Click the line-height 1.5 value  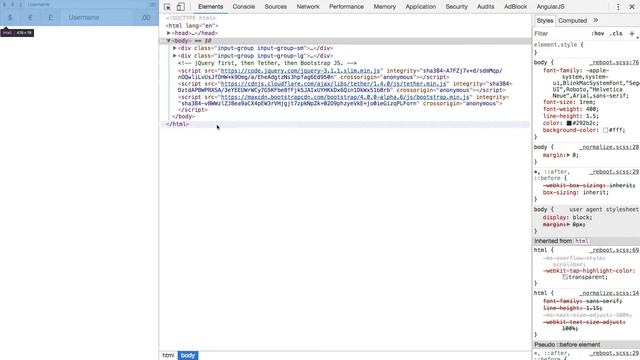[x=591, y=116]
